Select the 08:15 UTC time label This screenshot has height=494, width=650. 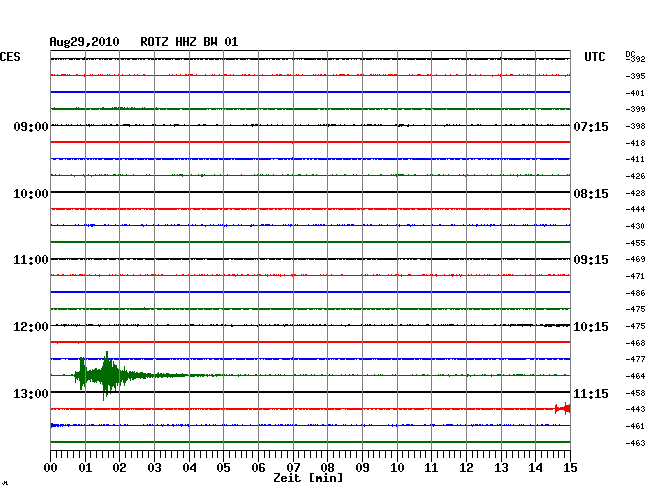click(x=591, y=194)
